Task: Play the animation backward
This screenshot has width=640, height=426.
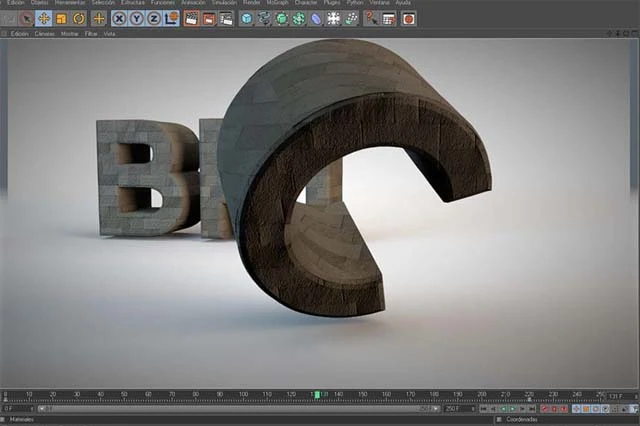Action: coord(503,408)
